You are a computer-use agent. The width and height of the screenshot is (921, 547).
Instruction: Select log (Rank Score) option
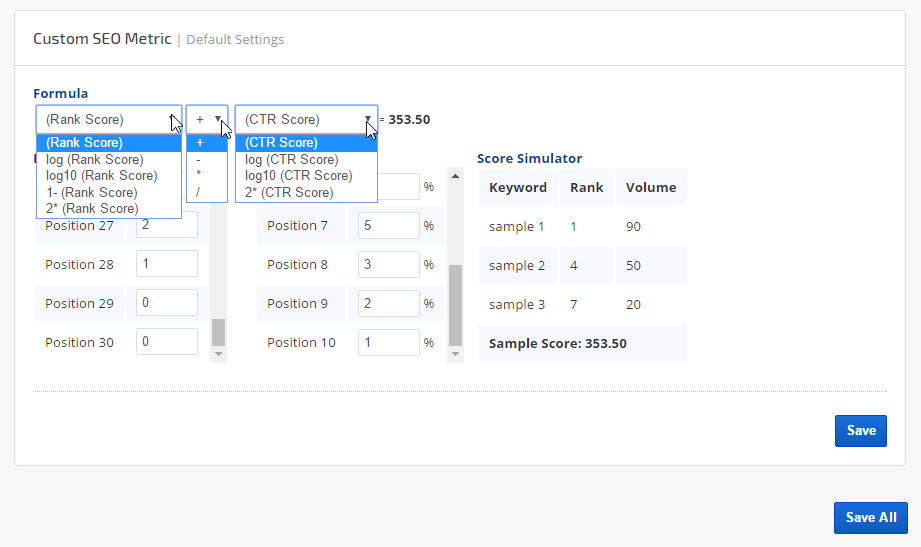(95, 160)
